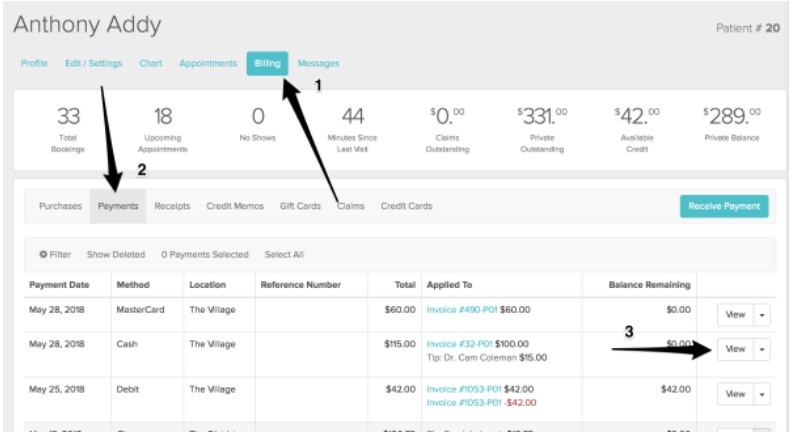Open the Edit / Settings tab
The image size is (795, 436).
93,64
